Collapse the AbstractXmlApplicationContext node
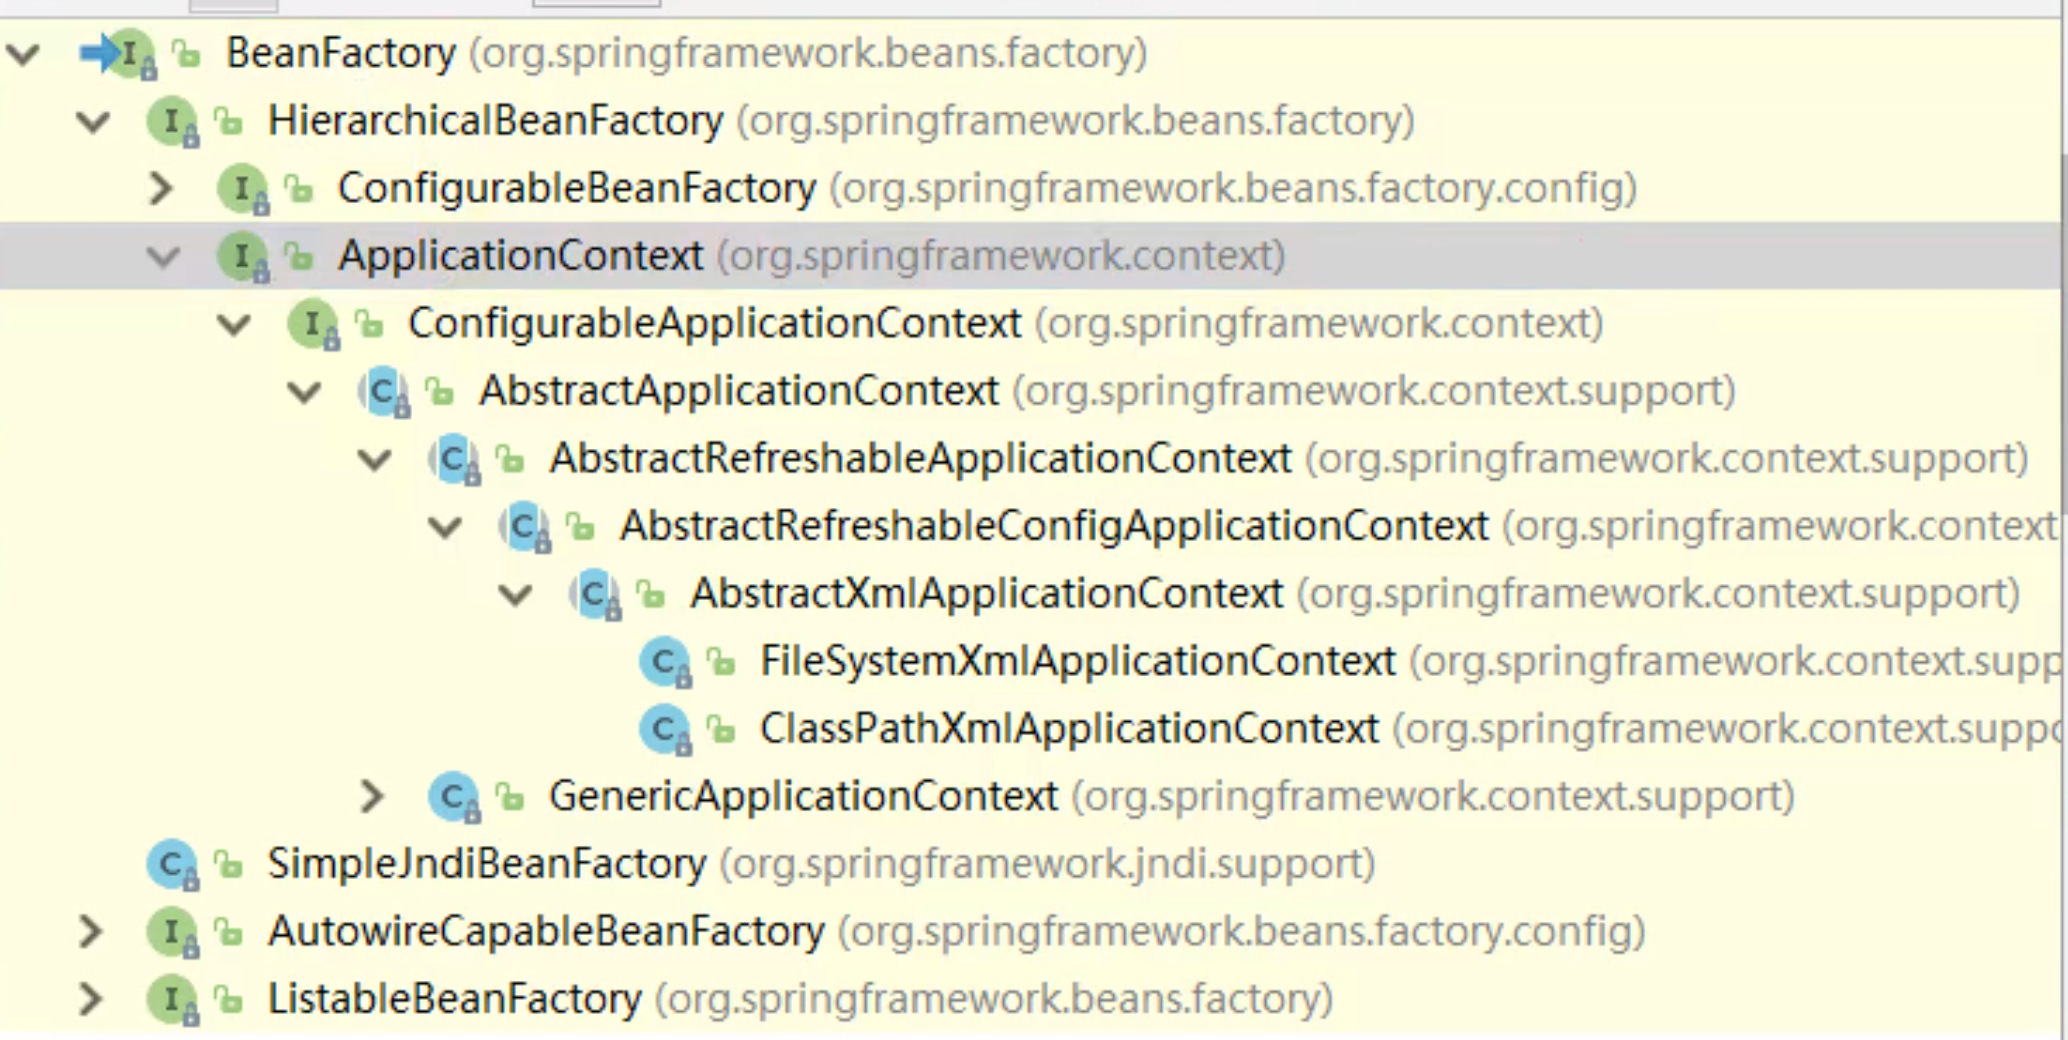Screen dimensions: 2068x1040 click(516, 594)
